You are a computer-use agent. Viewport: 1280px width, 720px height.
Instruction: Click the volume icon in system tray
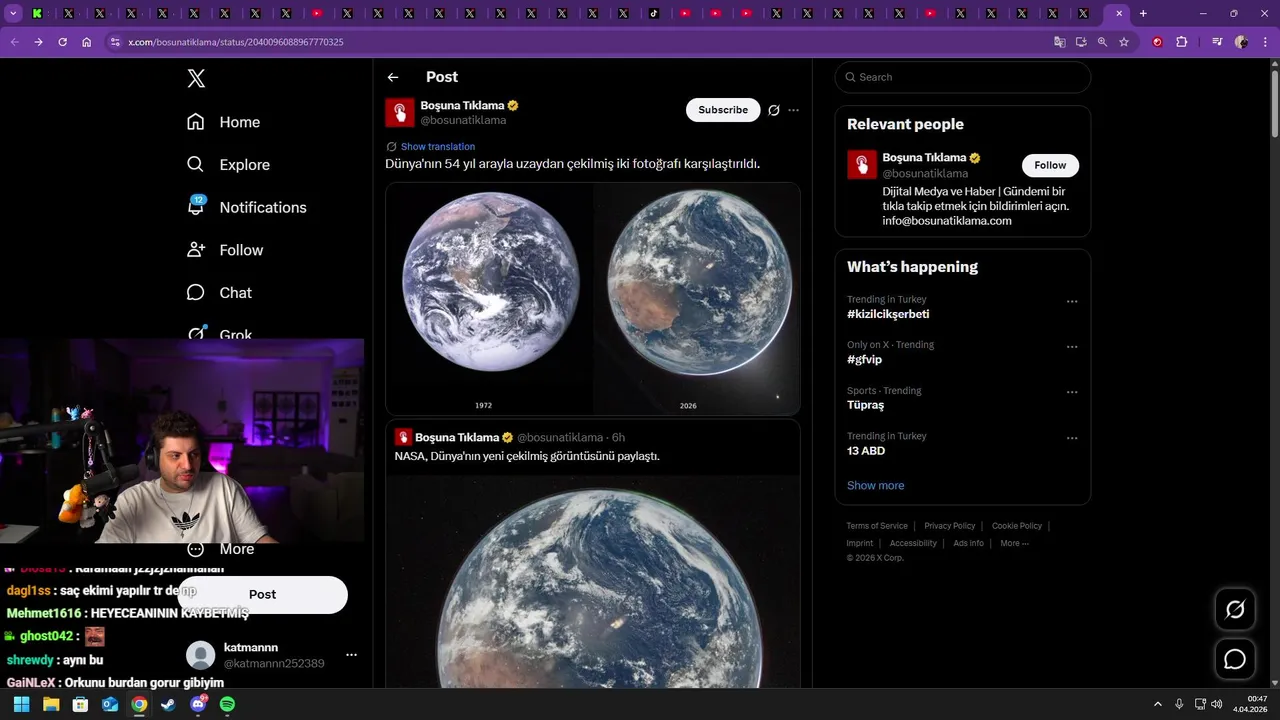tap(1217, 704)
